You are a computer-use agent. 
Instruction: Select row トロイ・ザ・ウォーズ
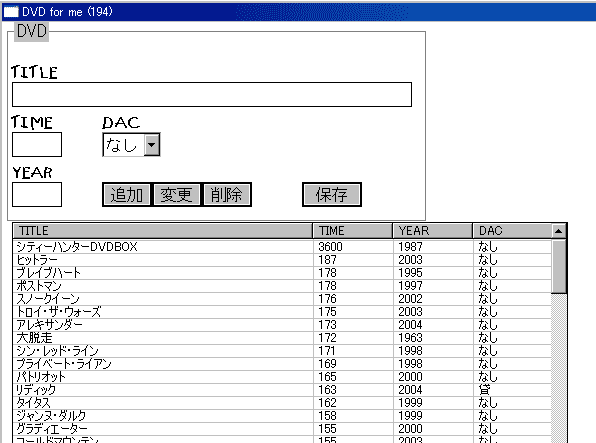[x=282, y=312]
